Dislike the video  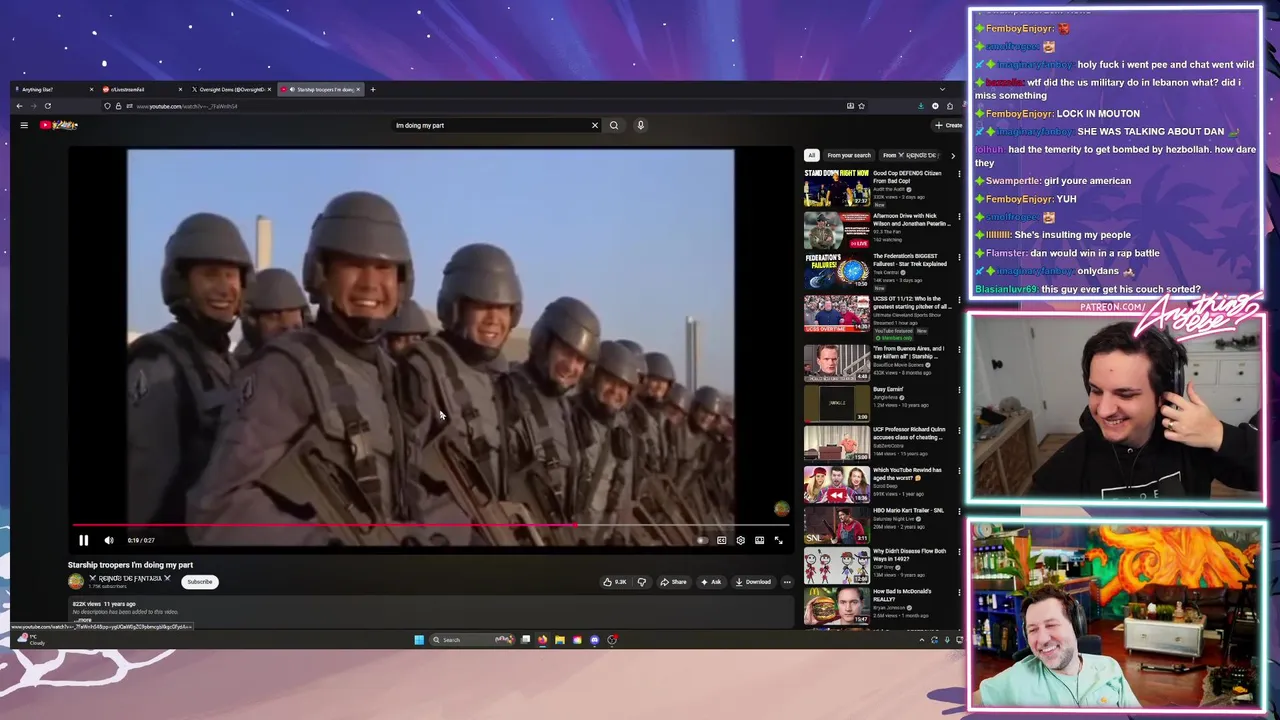point(641,582)
